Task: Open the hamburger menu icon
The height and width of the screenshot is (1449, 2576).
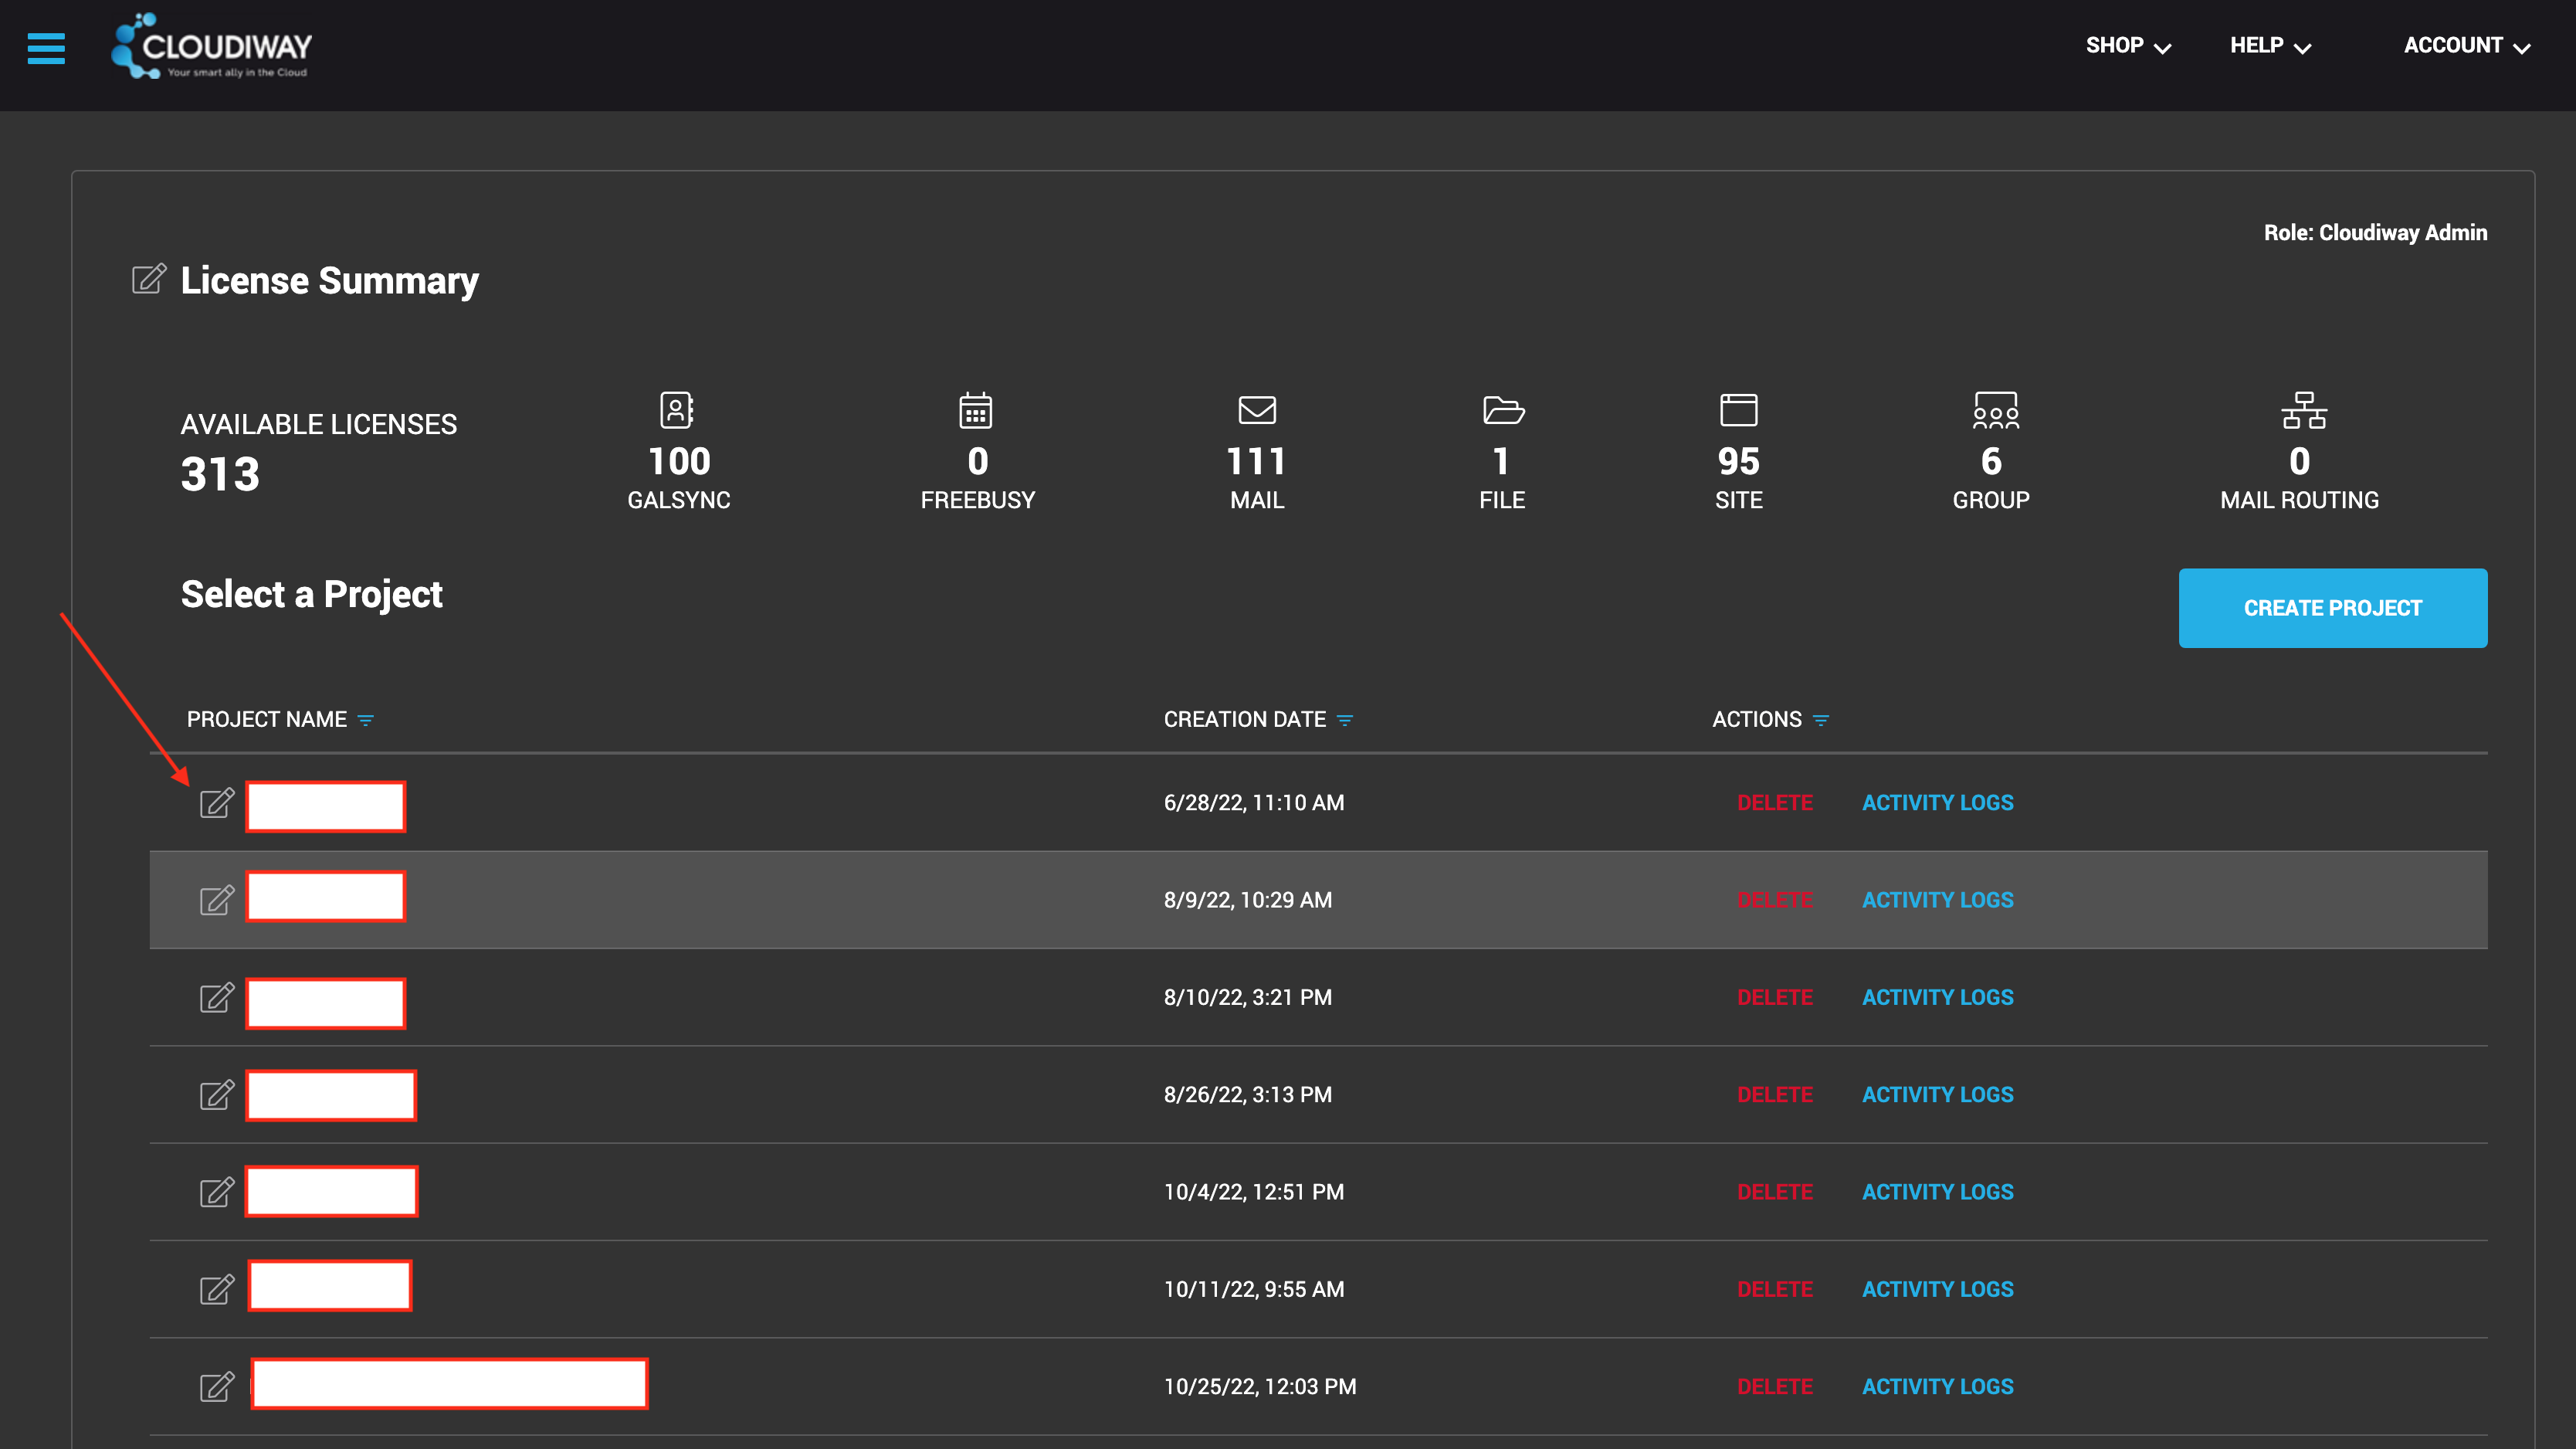Action: click(x=46, y=47)
